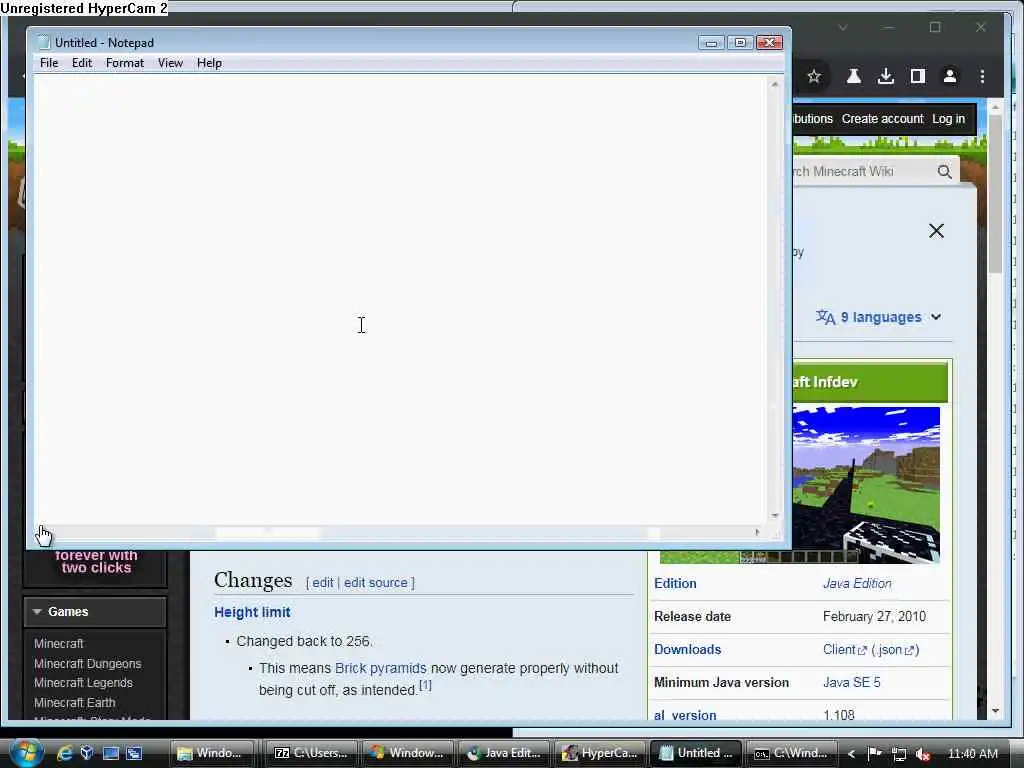Click Action Center flag tray icon
The width and height of the screenshot is (1024, 768).
pyautogui.click(x=874, y=754)
